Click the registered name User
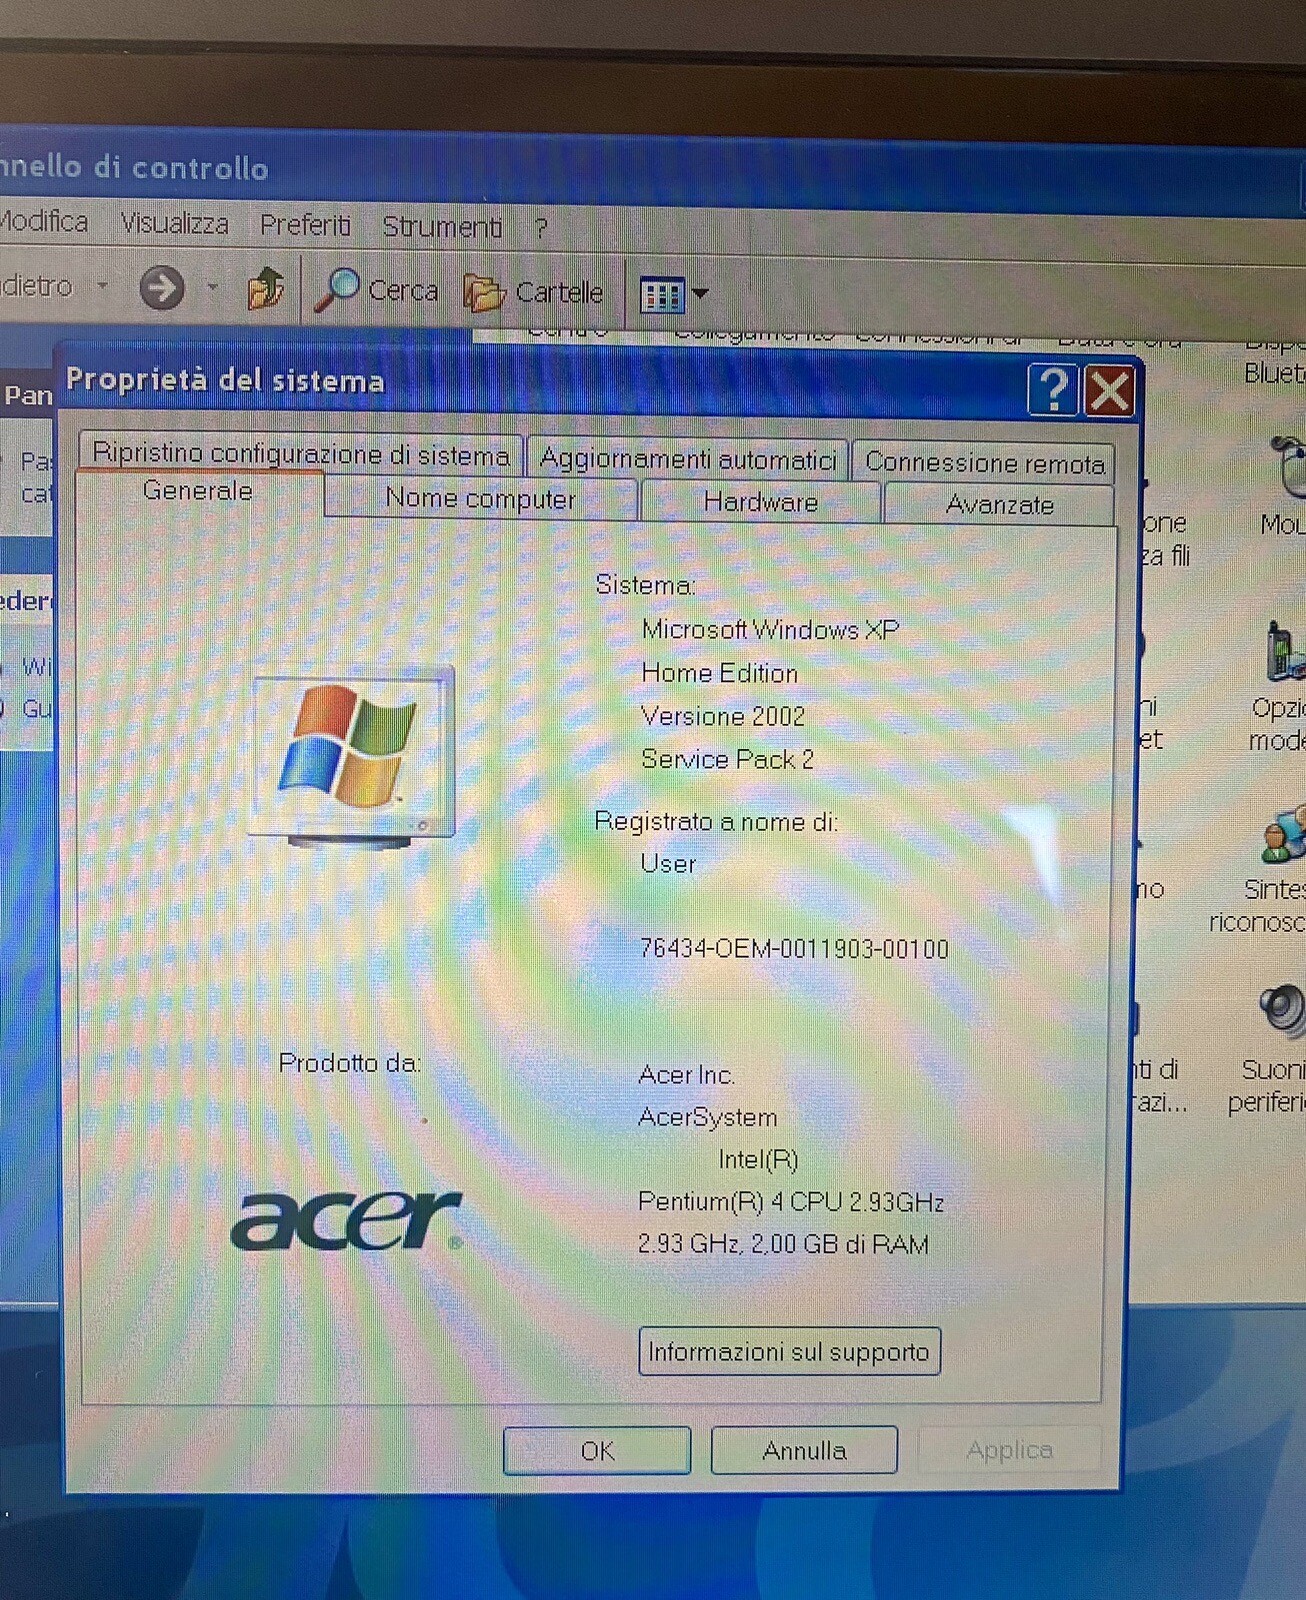Viewport: 1306px width, 1600px height. (x=668, y=864)
